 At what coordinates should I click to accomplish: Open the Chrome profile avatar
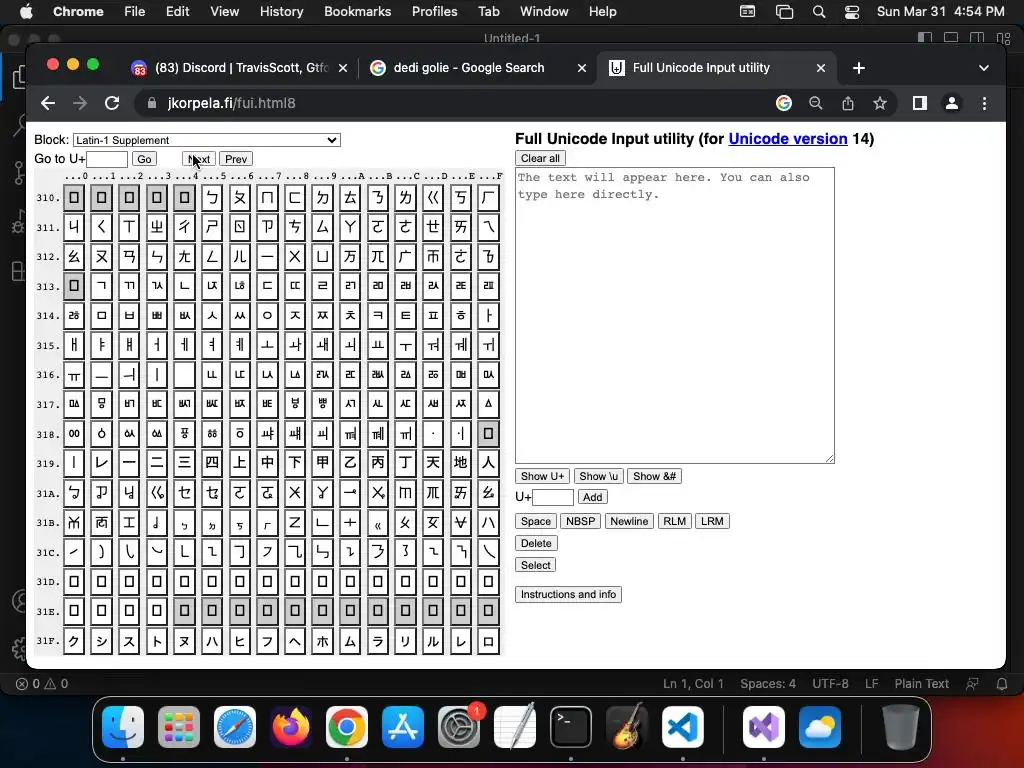click(952, 103)
